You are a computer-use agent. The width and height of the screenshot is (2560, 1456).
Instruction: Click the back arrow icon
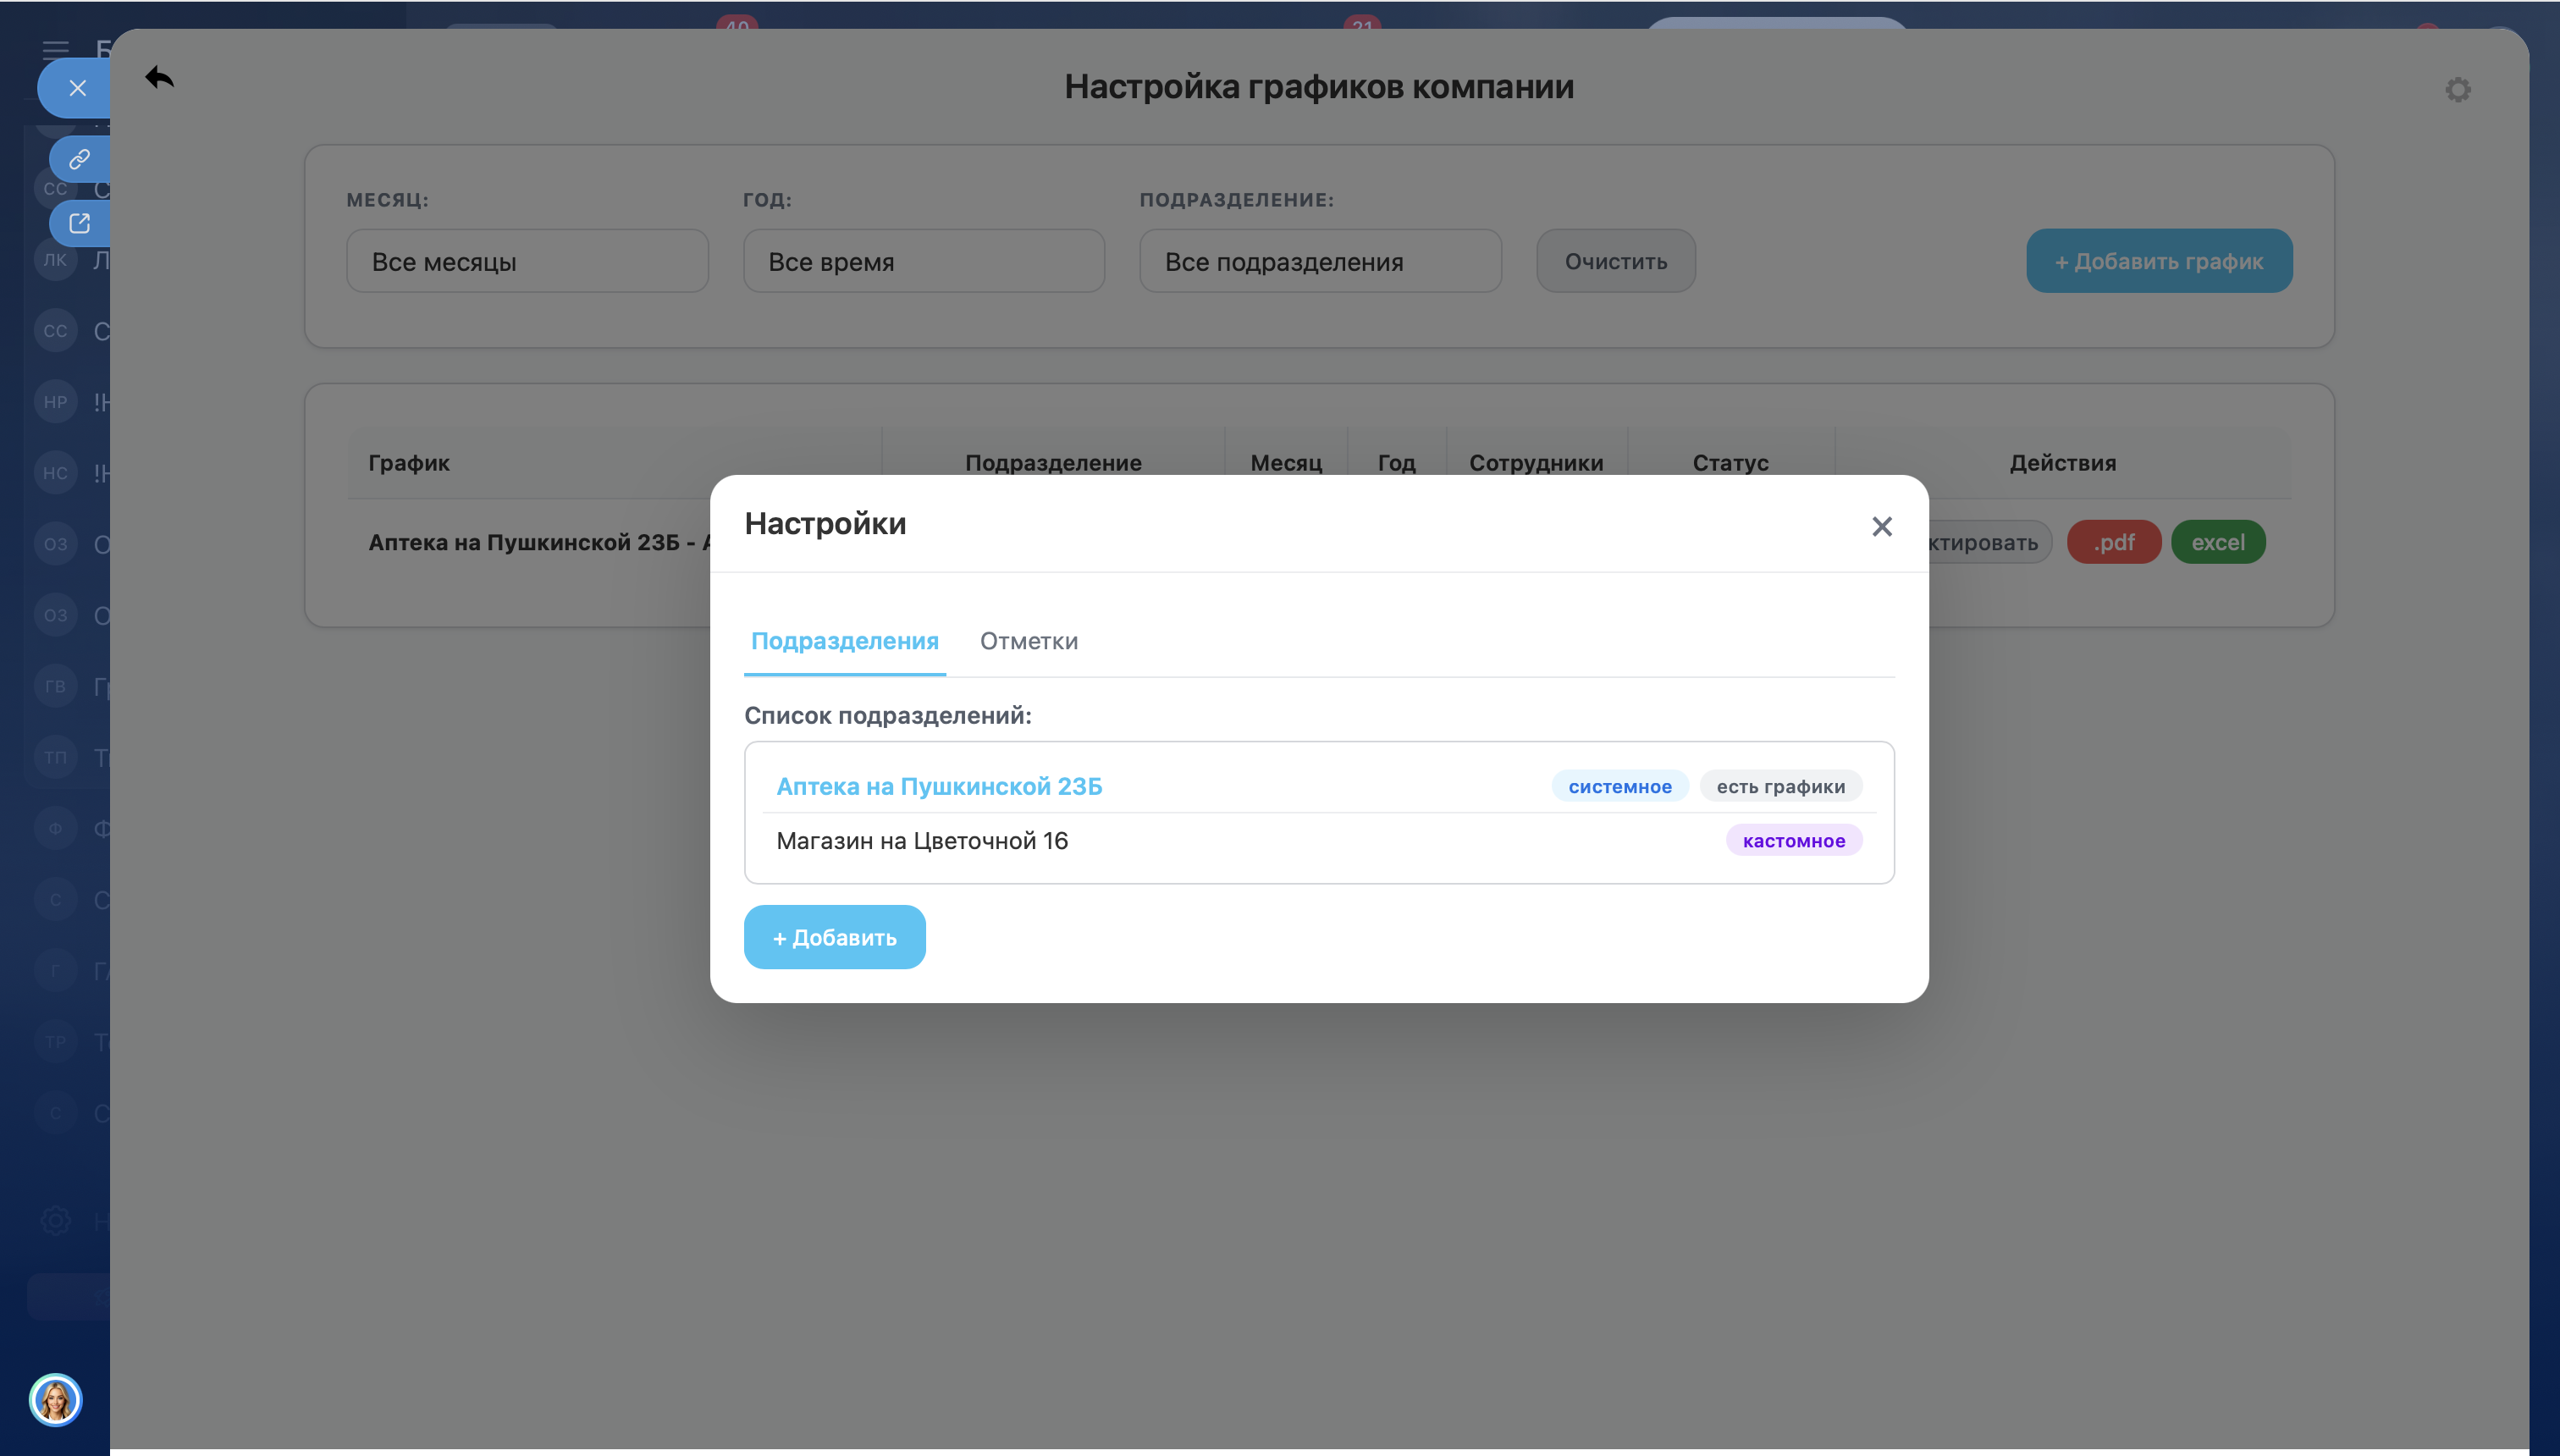pos(159,77)
